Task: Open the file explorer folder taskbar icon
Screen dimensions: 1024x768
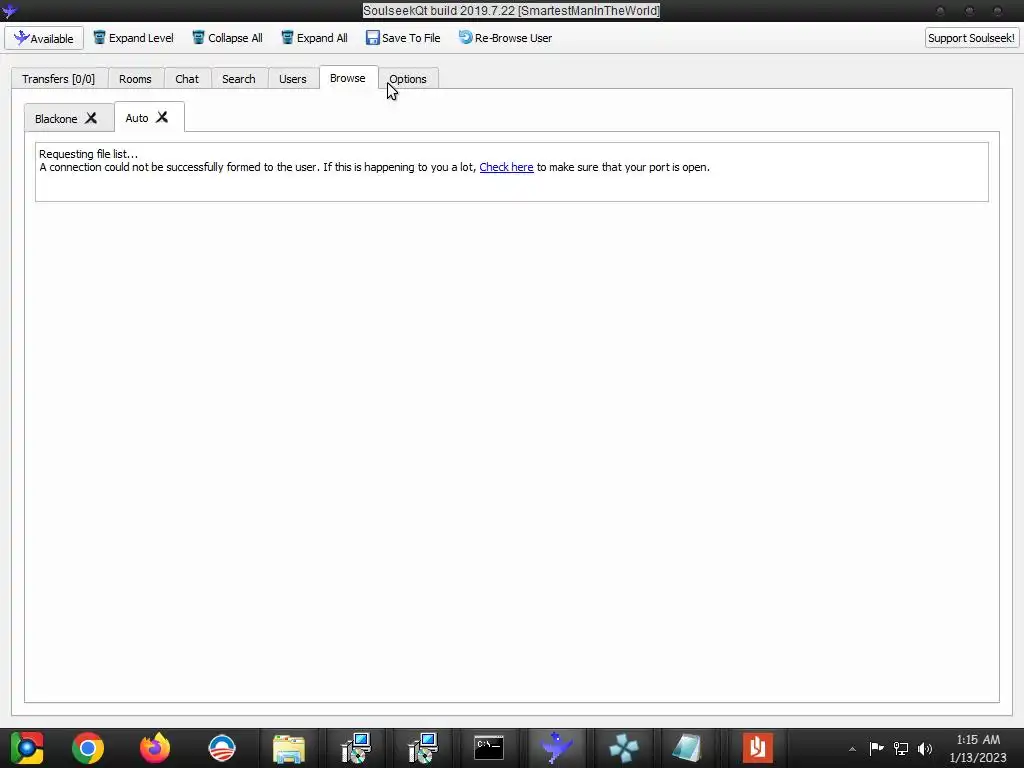Action: click(x=289, y=748)
